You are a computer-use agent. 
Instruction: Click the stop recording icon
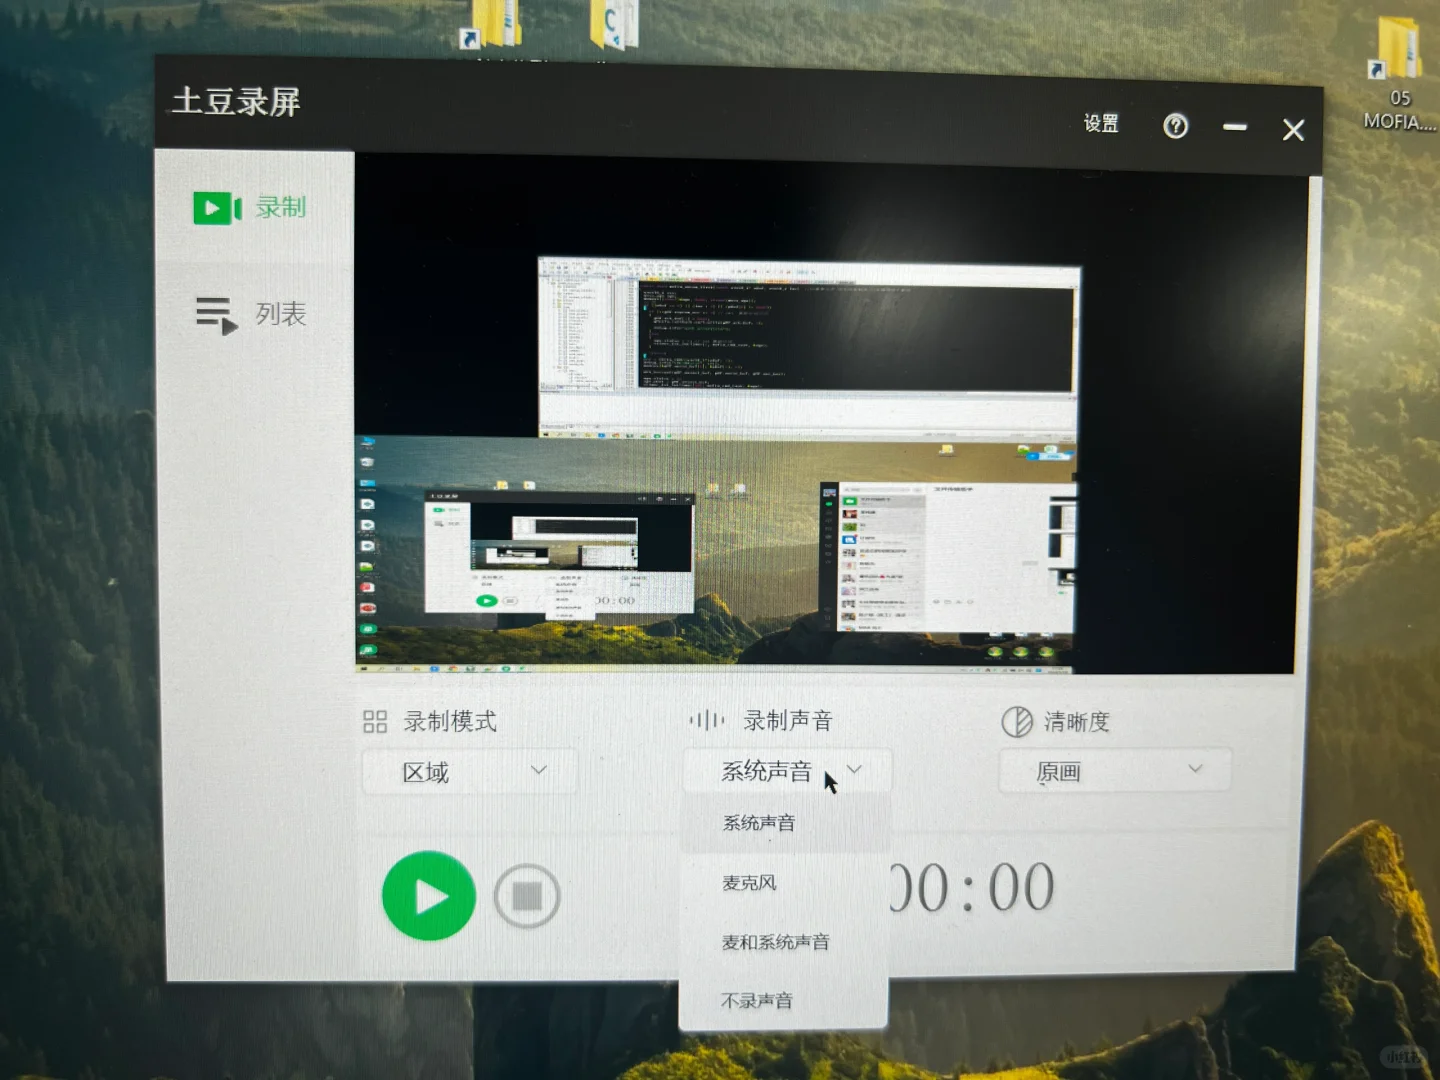(x=526, y=895)
